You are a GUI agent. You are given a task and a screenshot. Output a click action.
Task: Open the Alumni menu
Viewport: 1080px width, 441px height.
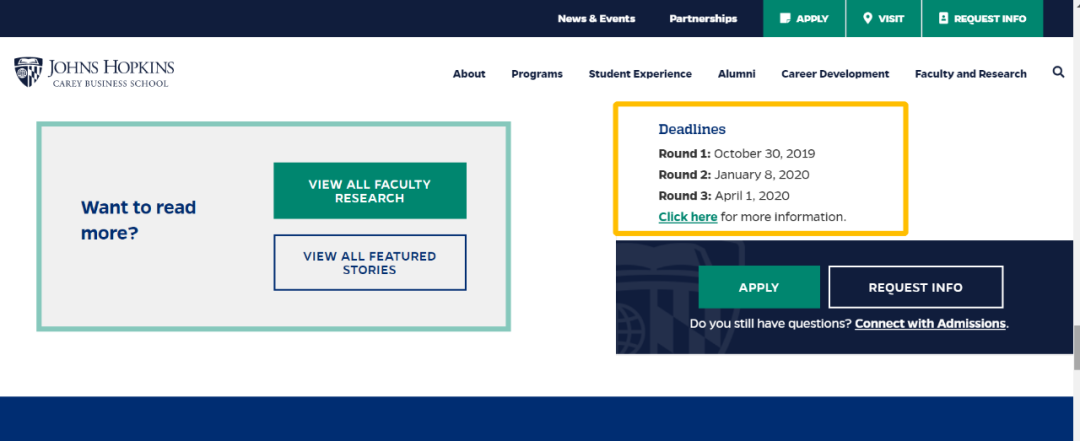pos(736,74)
